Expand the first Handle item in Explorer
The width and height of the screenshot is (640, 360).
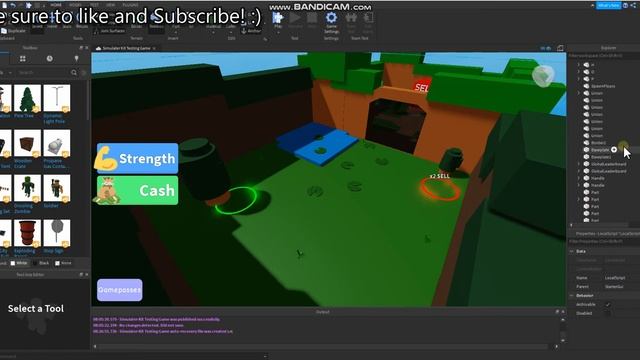click(579, 178)
